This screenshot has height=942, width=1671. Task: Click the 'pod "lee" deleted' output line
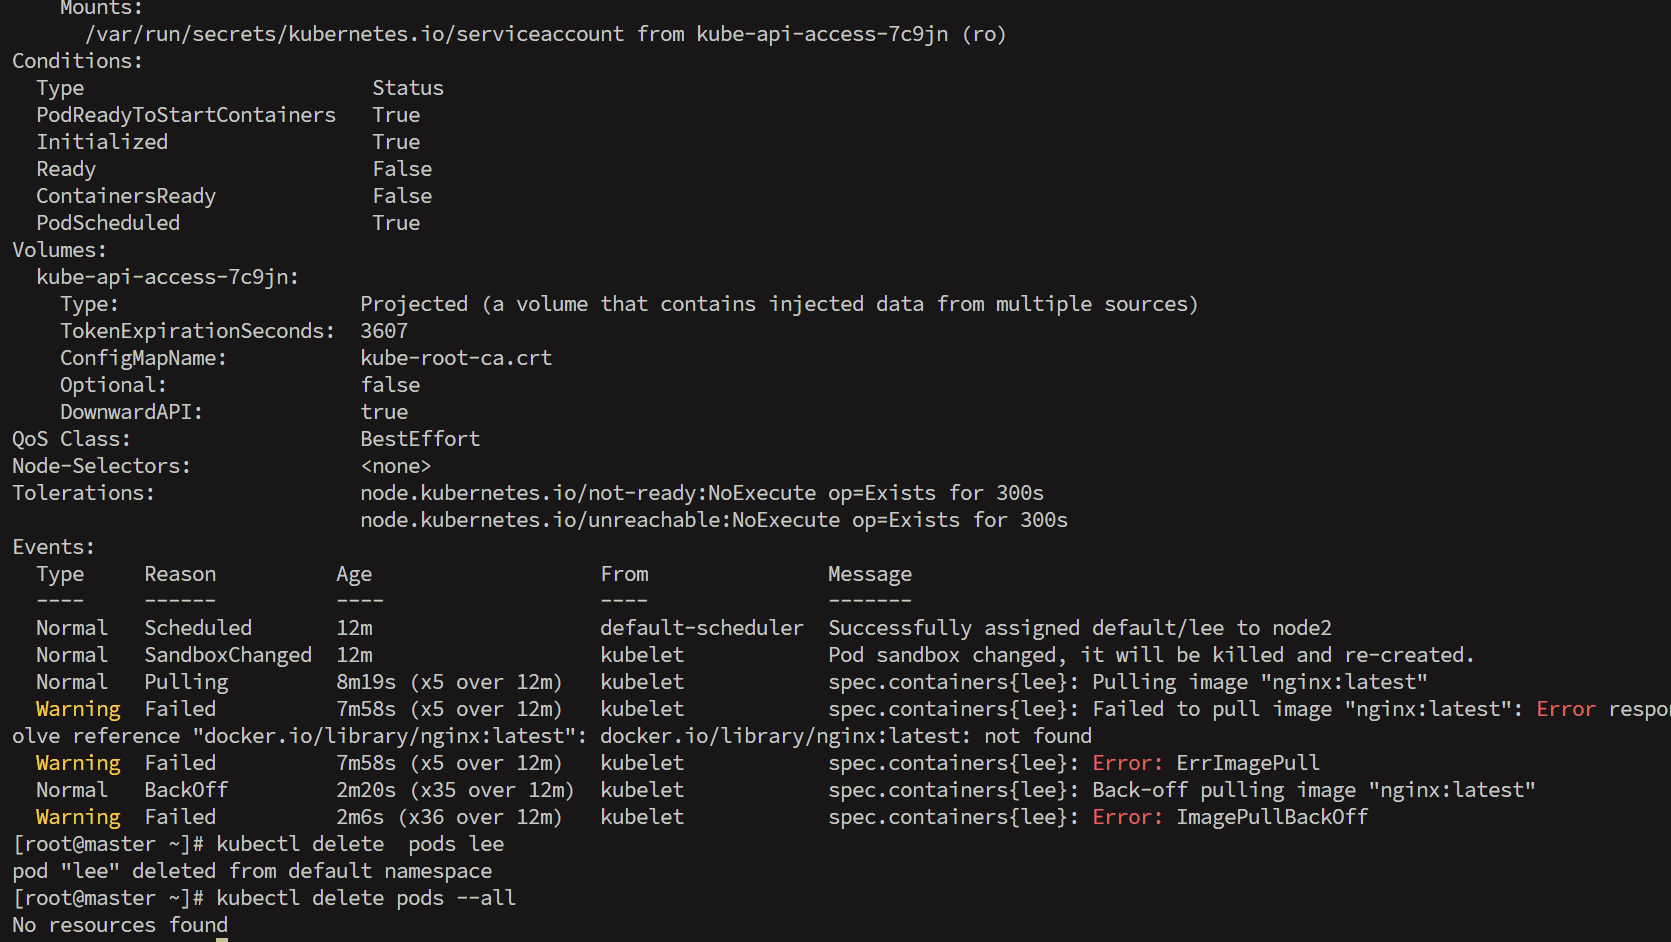(252, 871)
